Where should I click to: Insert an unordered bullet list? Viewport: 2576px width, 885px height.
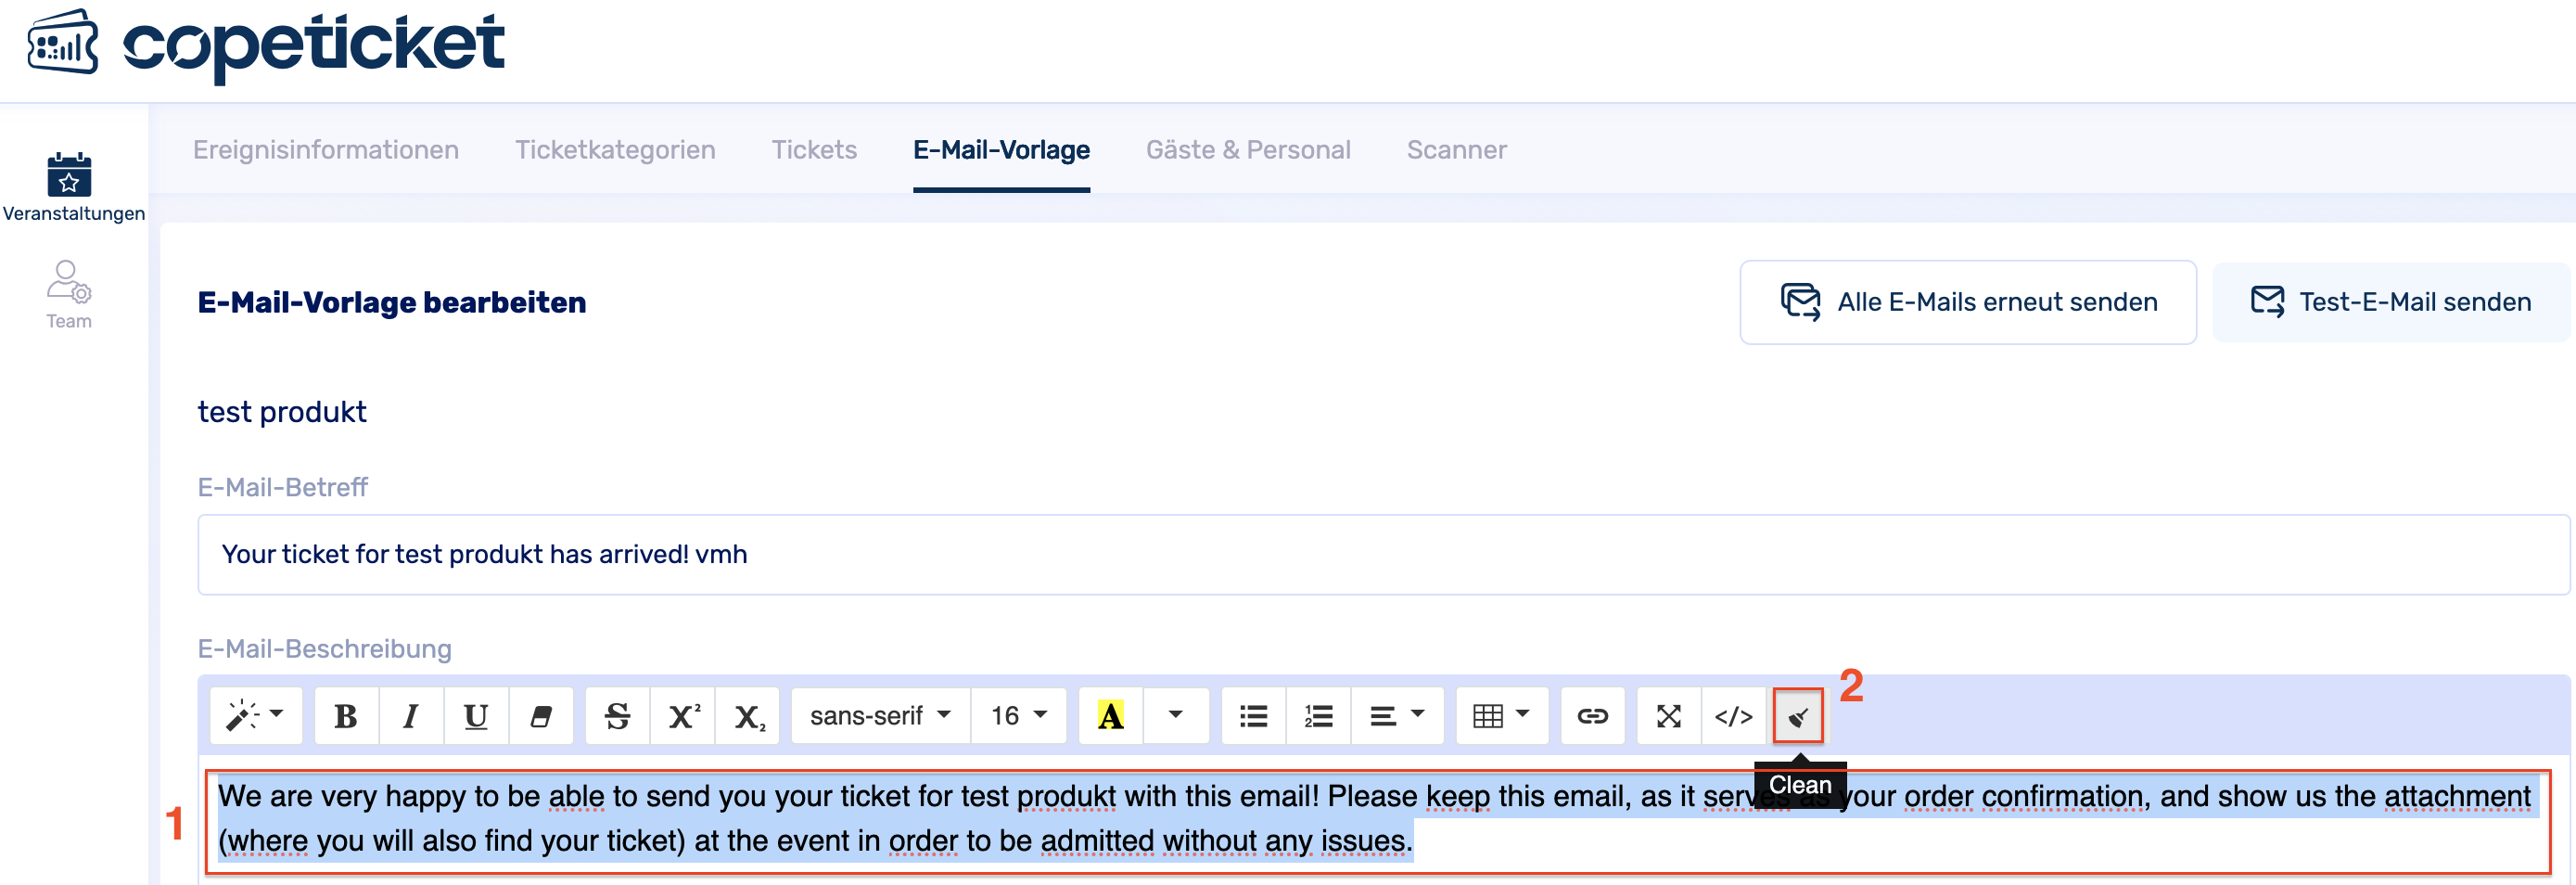(1253, 716)
